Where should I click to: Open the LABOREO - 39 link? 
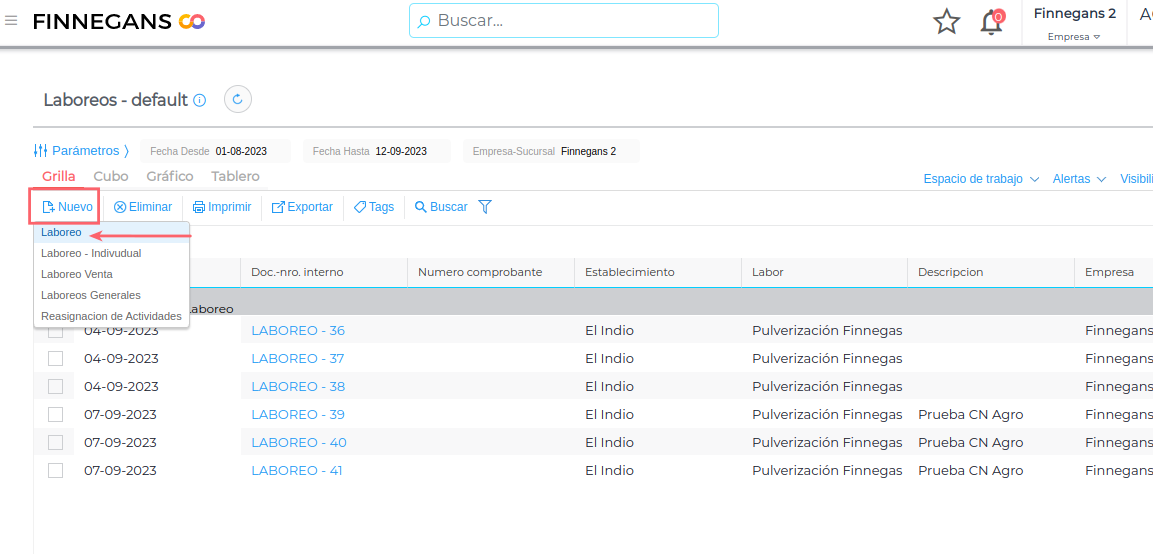(x=298, y=414)
